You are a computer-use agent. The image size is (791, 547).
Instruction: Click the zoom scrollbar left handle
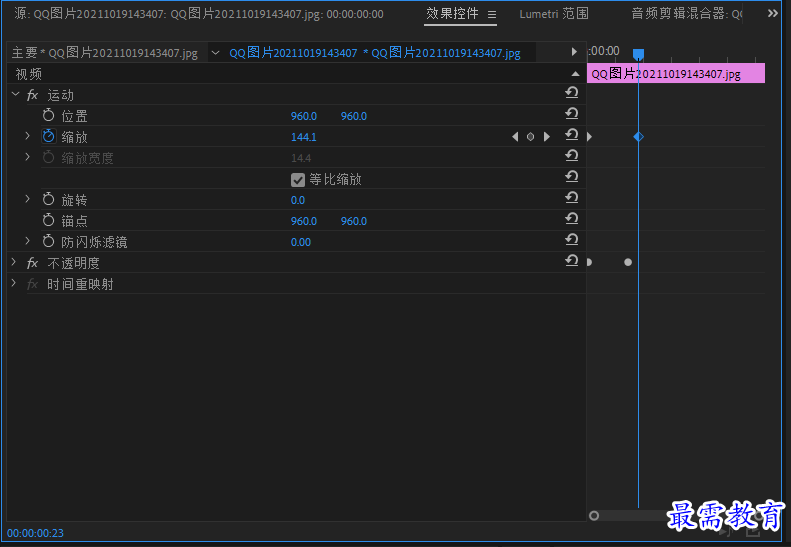click(594, 515)
